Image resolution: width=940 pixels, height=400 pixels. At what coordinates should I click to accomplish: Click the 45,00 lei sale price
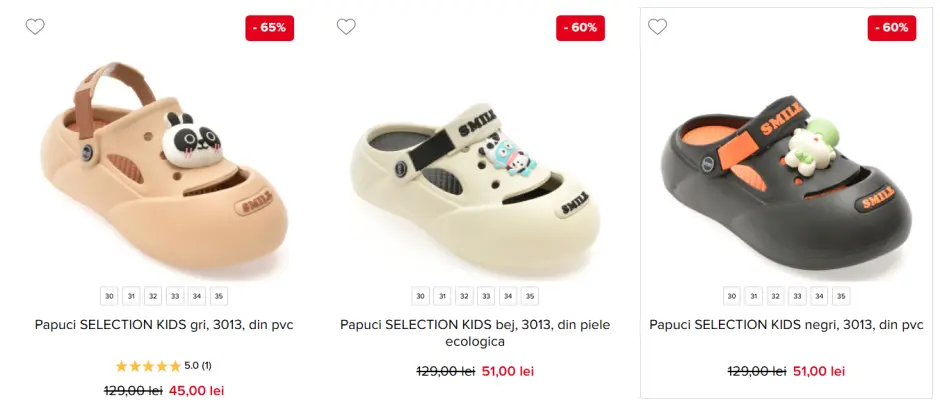[196, 390]
